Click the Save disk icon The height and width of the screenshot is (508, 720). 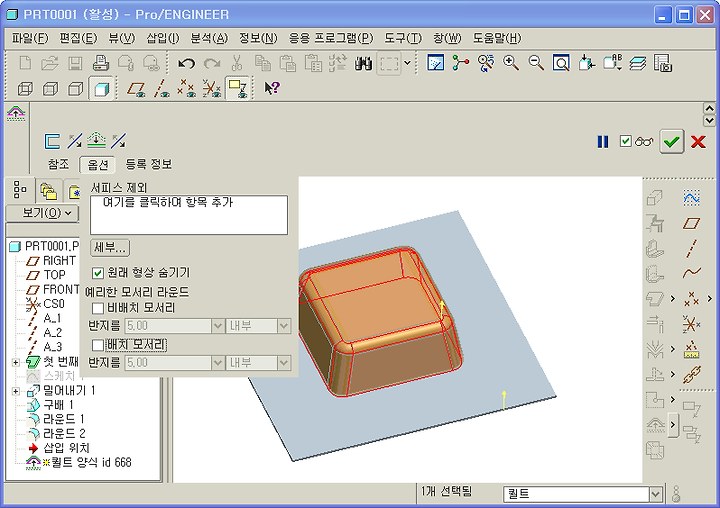75,63
